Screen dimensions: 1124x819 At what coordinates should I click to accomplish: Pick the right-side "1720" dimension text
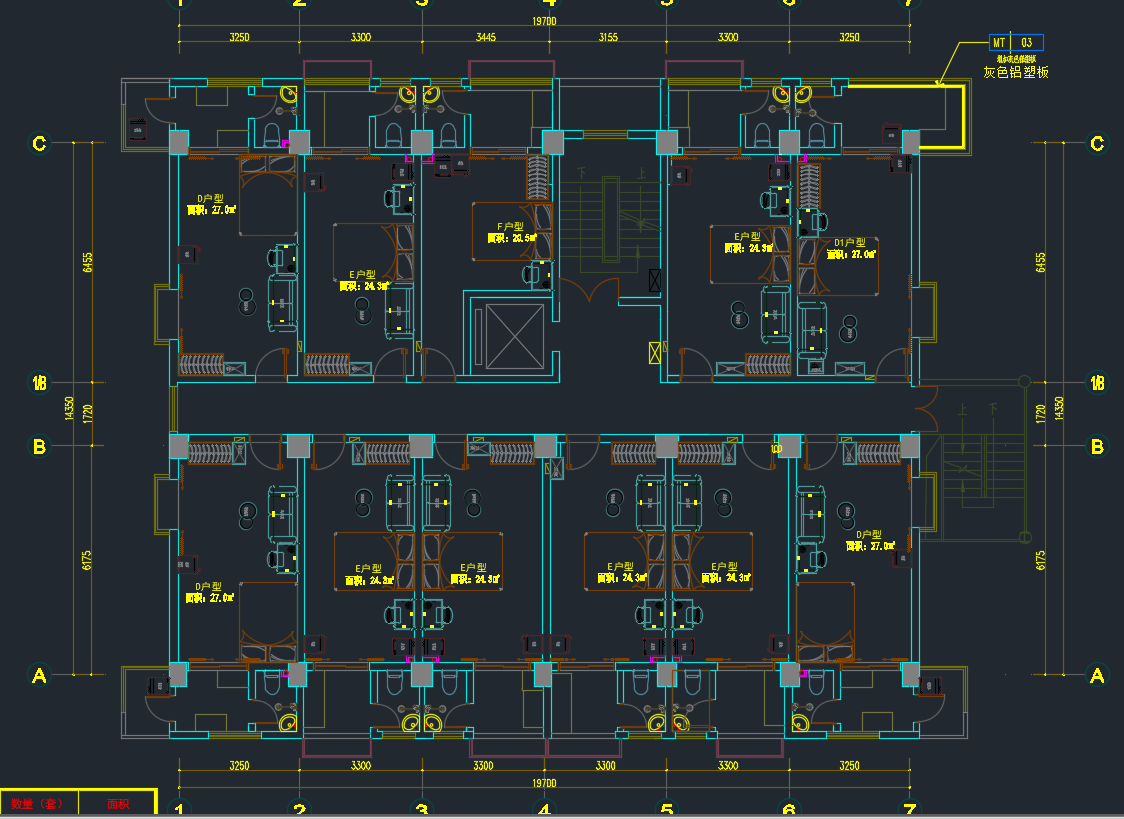[1041, 414]
